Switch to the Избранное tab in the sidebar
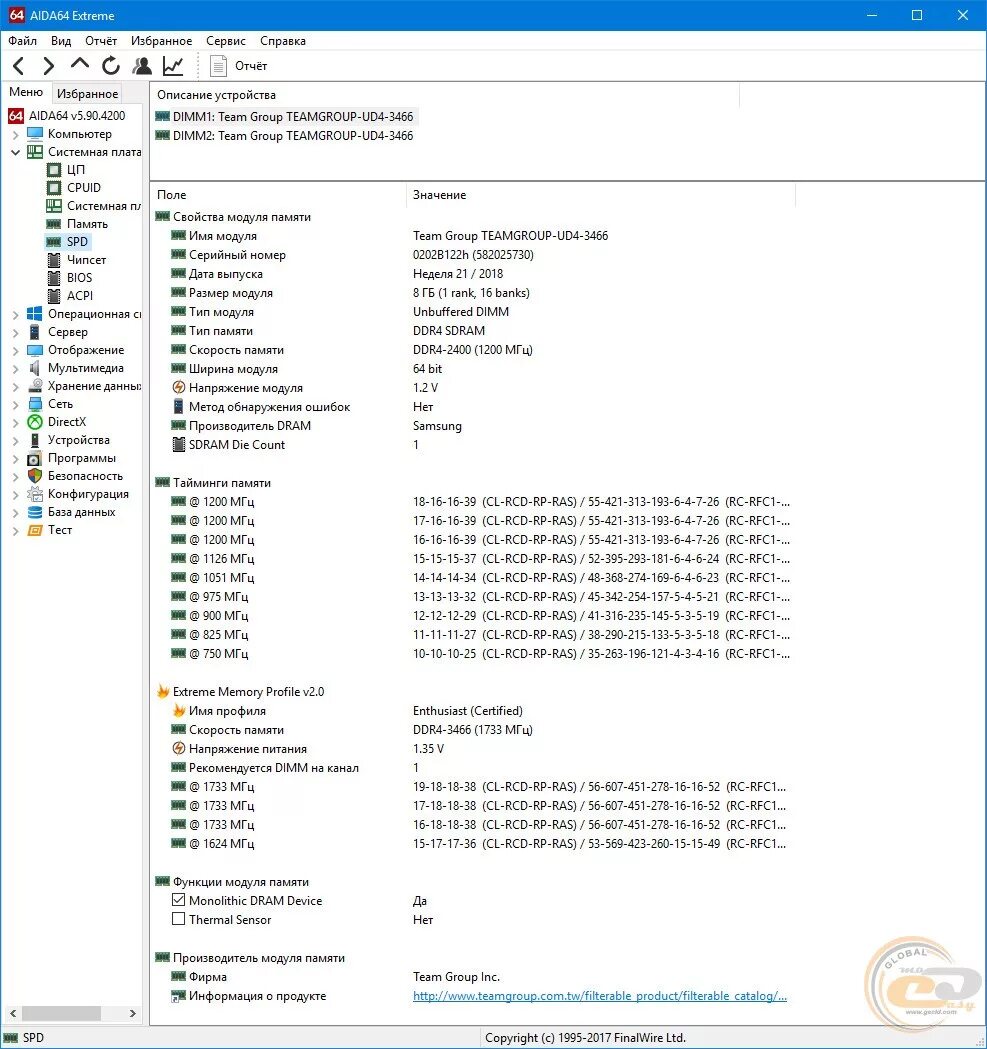The height and width of the screenshot is (1049, 987). (88, 94)
